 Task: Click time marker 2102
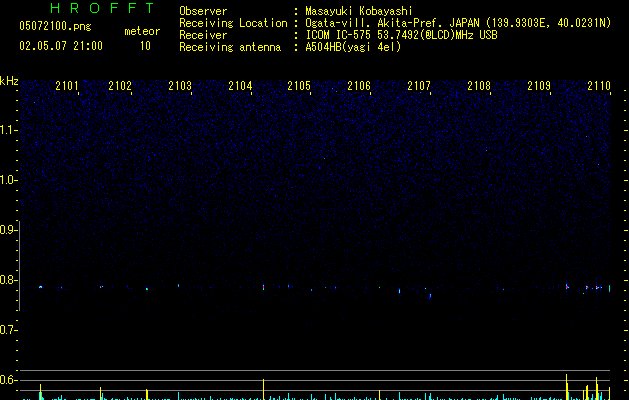click(120, 86)
